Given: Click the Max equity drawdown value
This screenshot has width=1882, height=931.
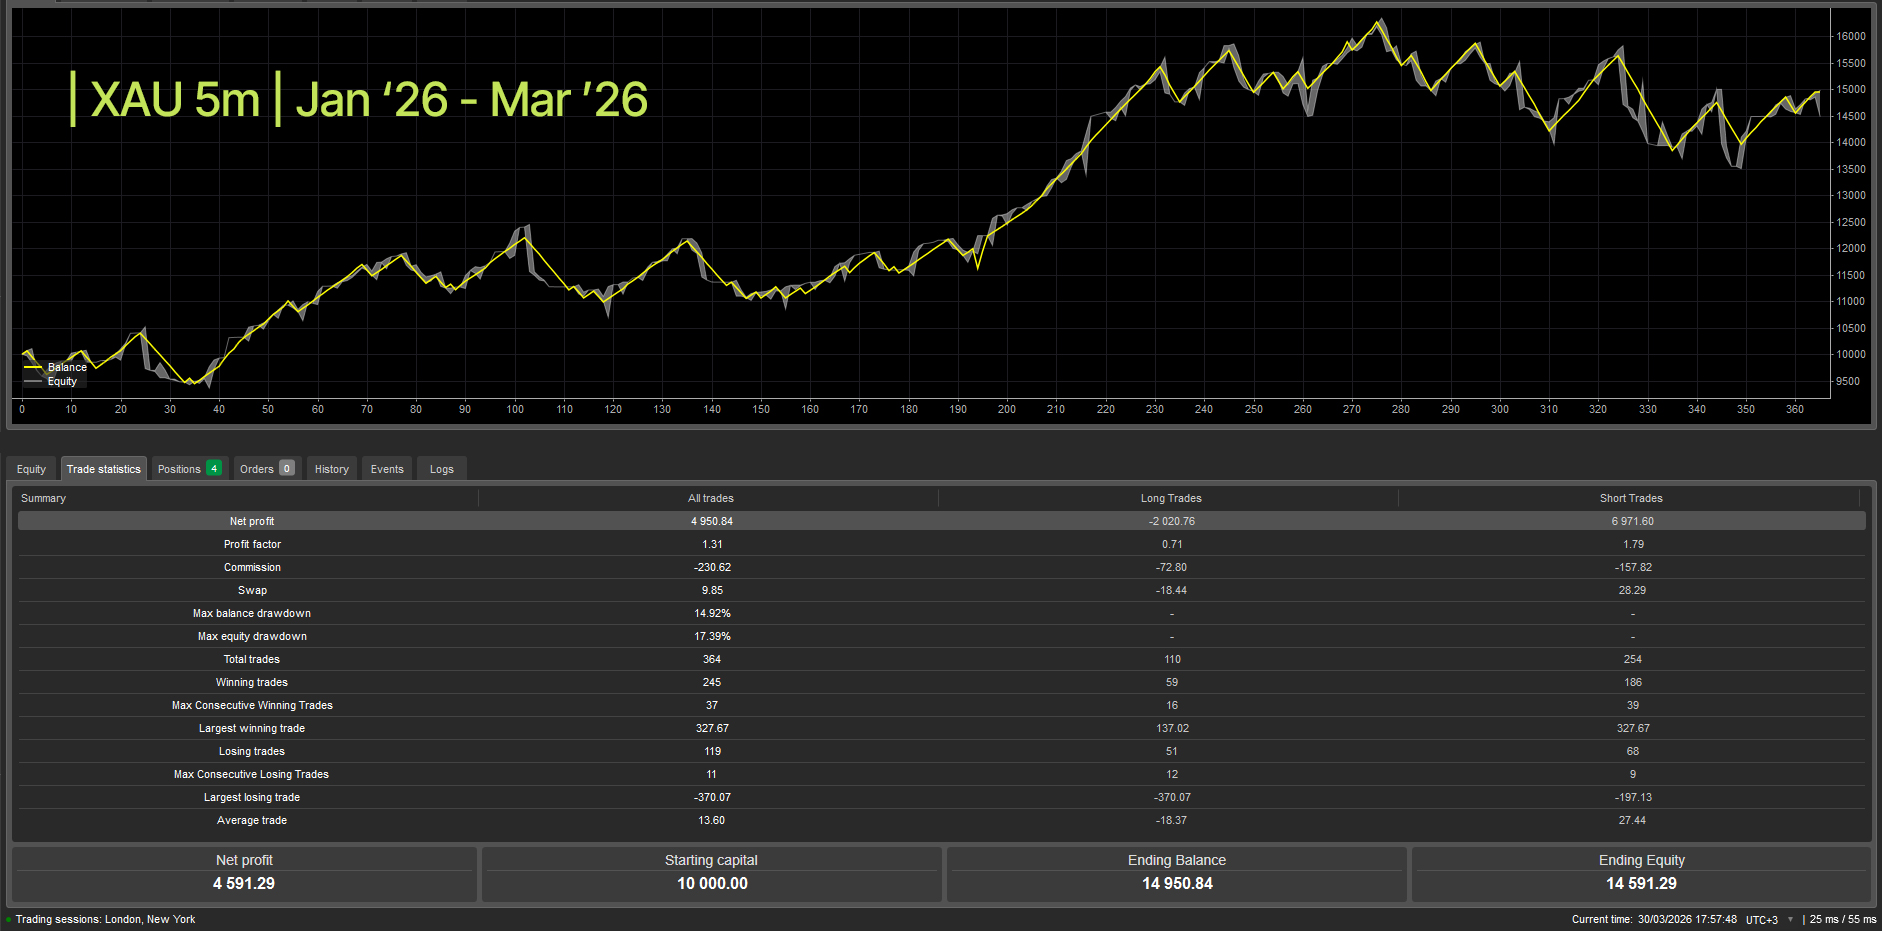Looking at the screenshot, I should coord(711,636).
